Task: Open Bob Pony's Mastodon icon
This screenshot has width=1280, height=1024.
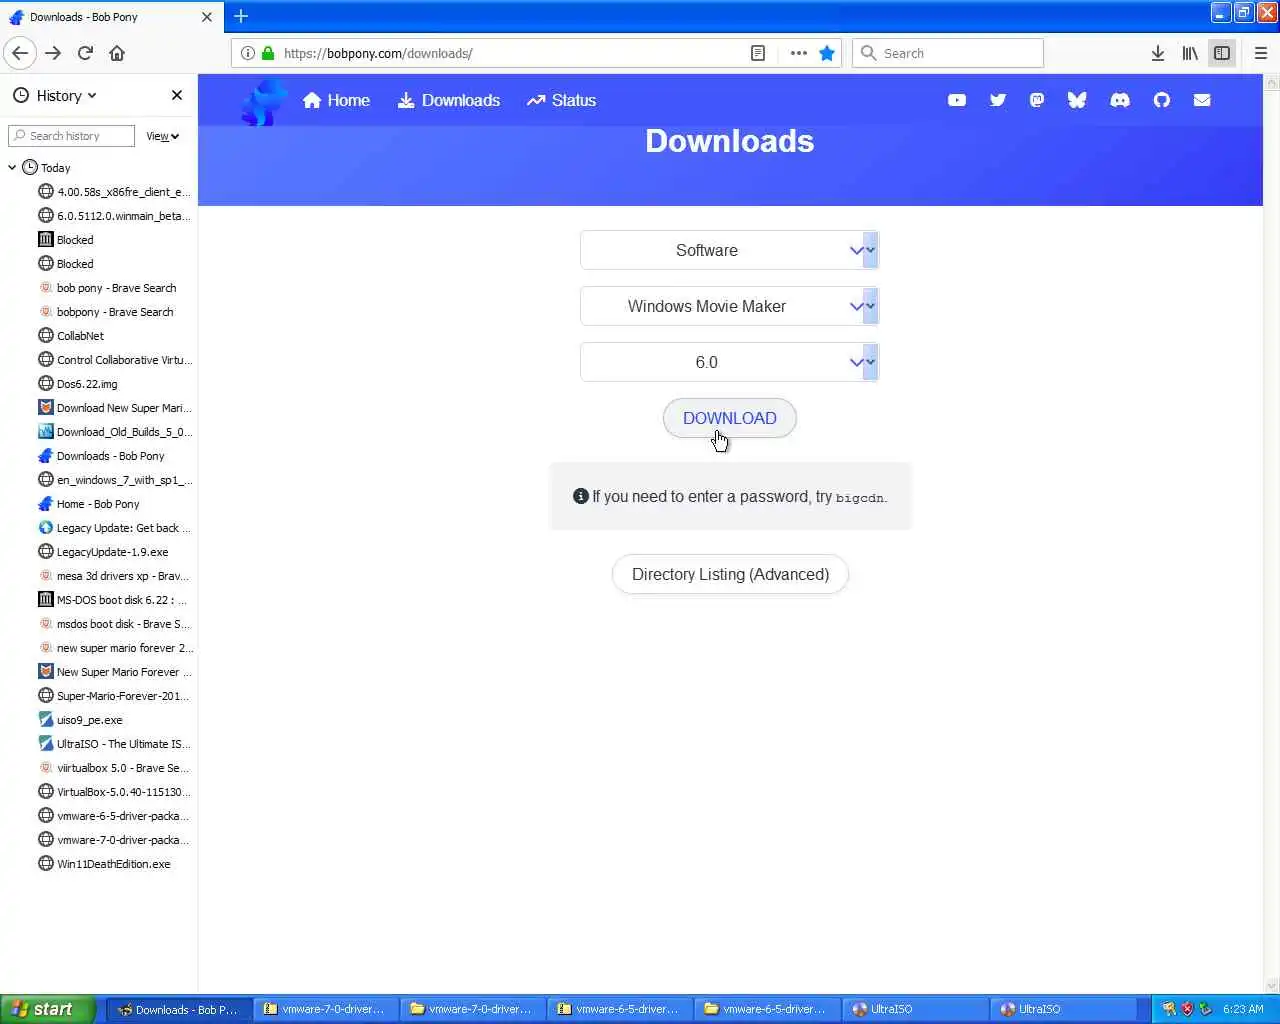Action: point(1037,100)
